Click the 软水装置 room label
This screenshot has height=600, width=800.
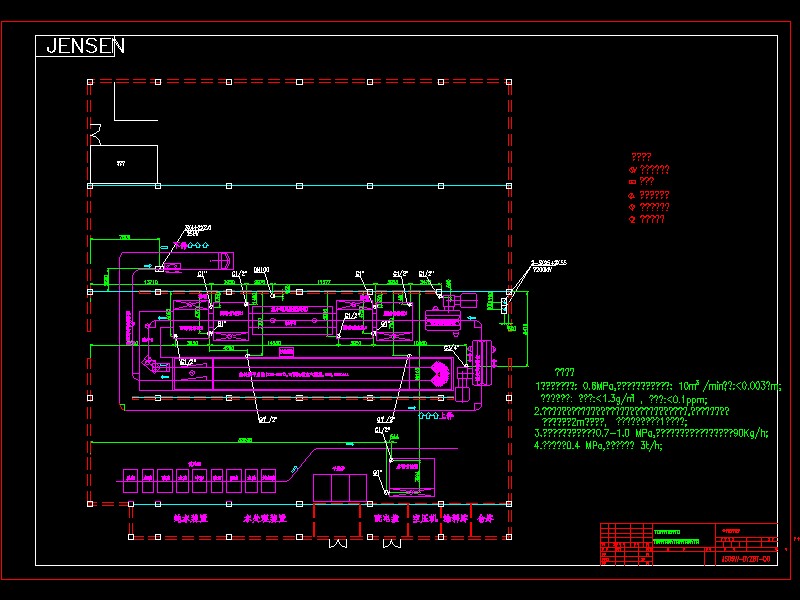click(x=190, y=518)
